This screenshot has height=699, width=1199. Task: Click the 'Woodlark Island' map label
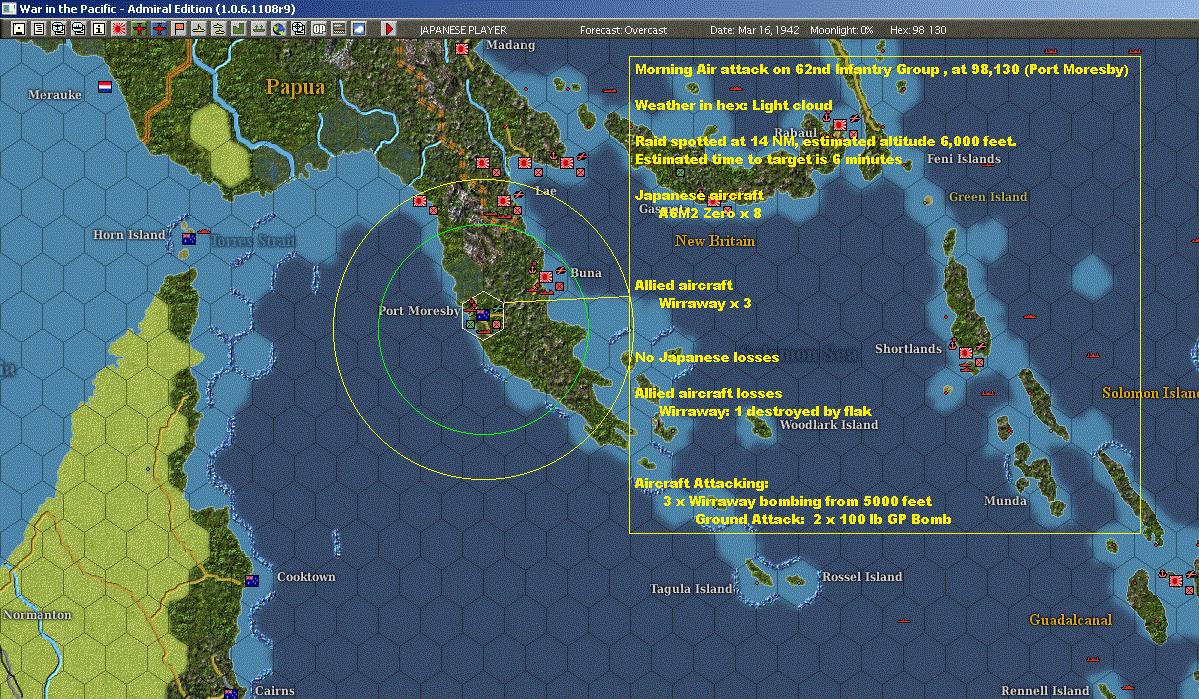point(829,424)
